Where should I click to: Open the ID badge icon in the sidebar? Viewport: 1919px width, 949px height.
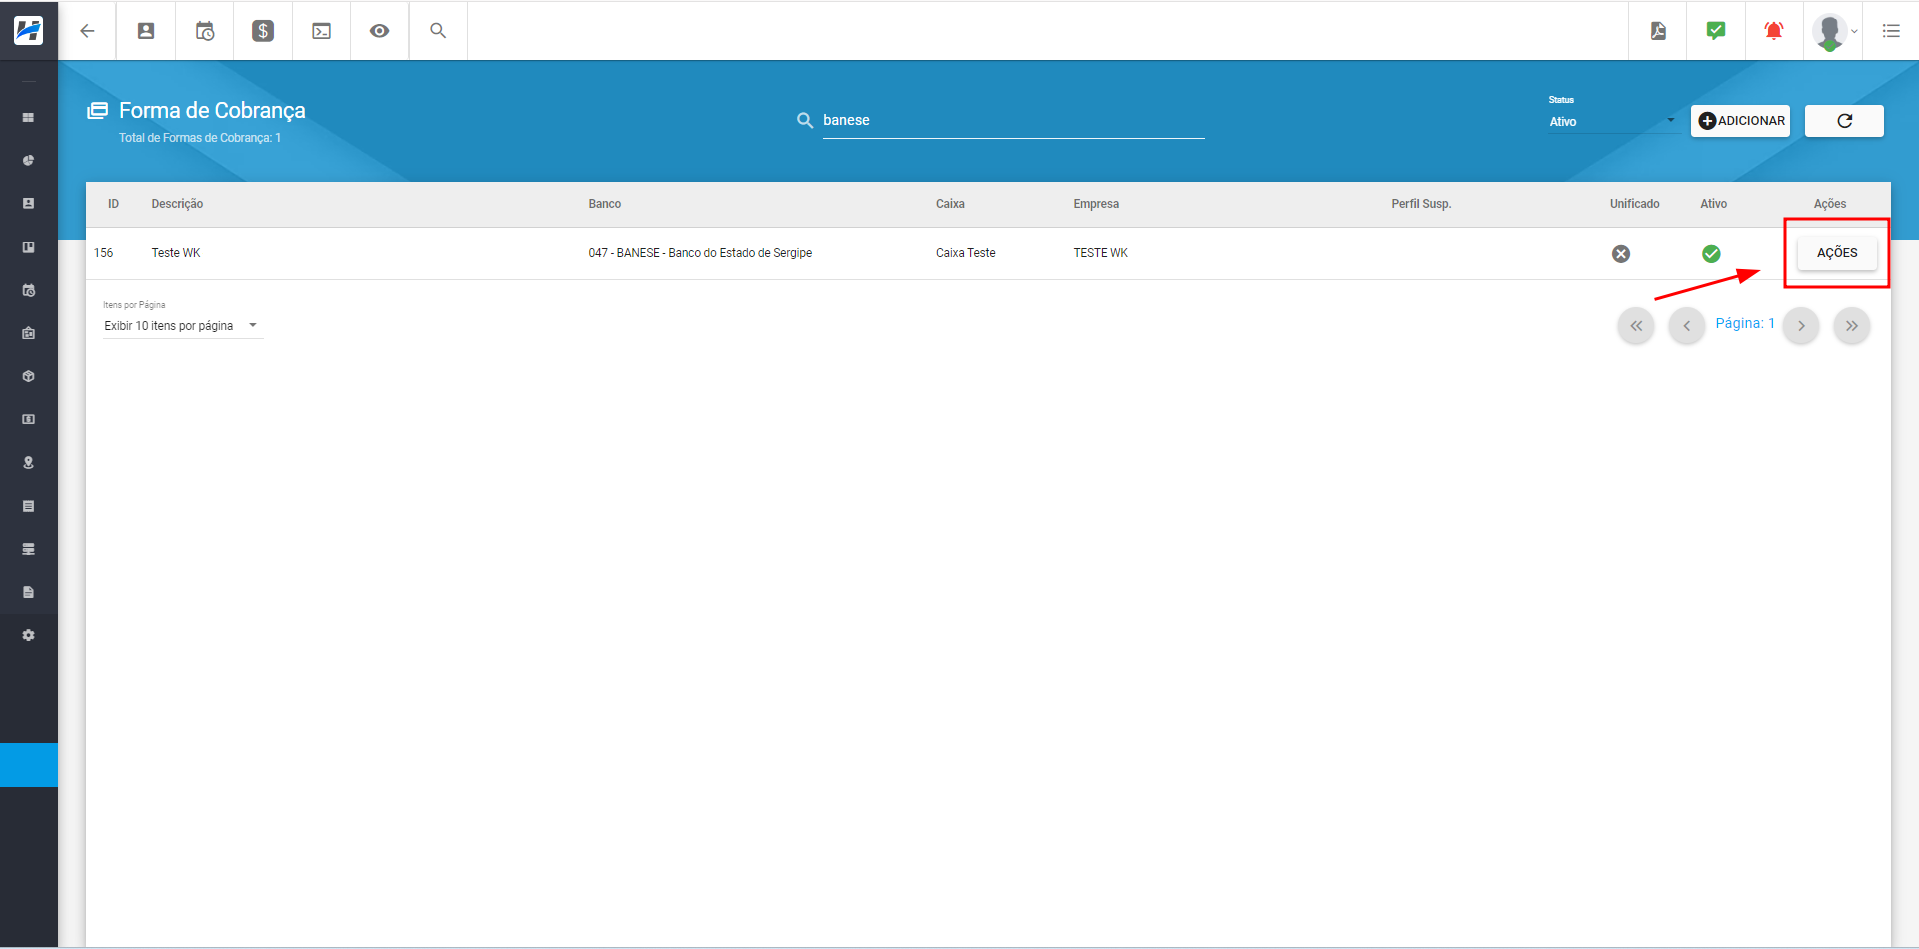(29, 333)
